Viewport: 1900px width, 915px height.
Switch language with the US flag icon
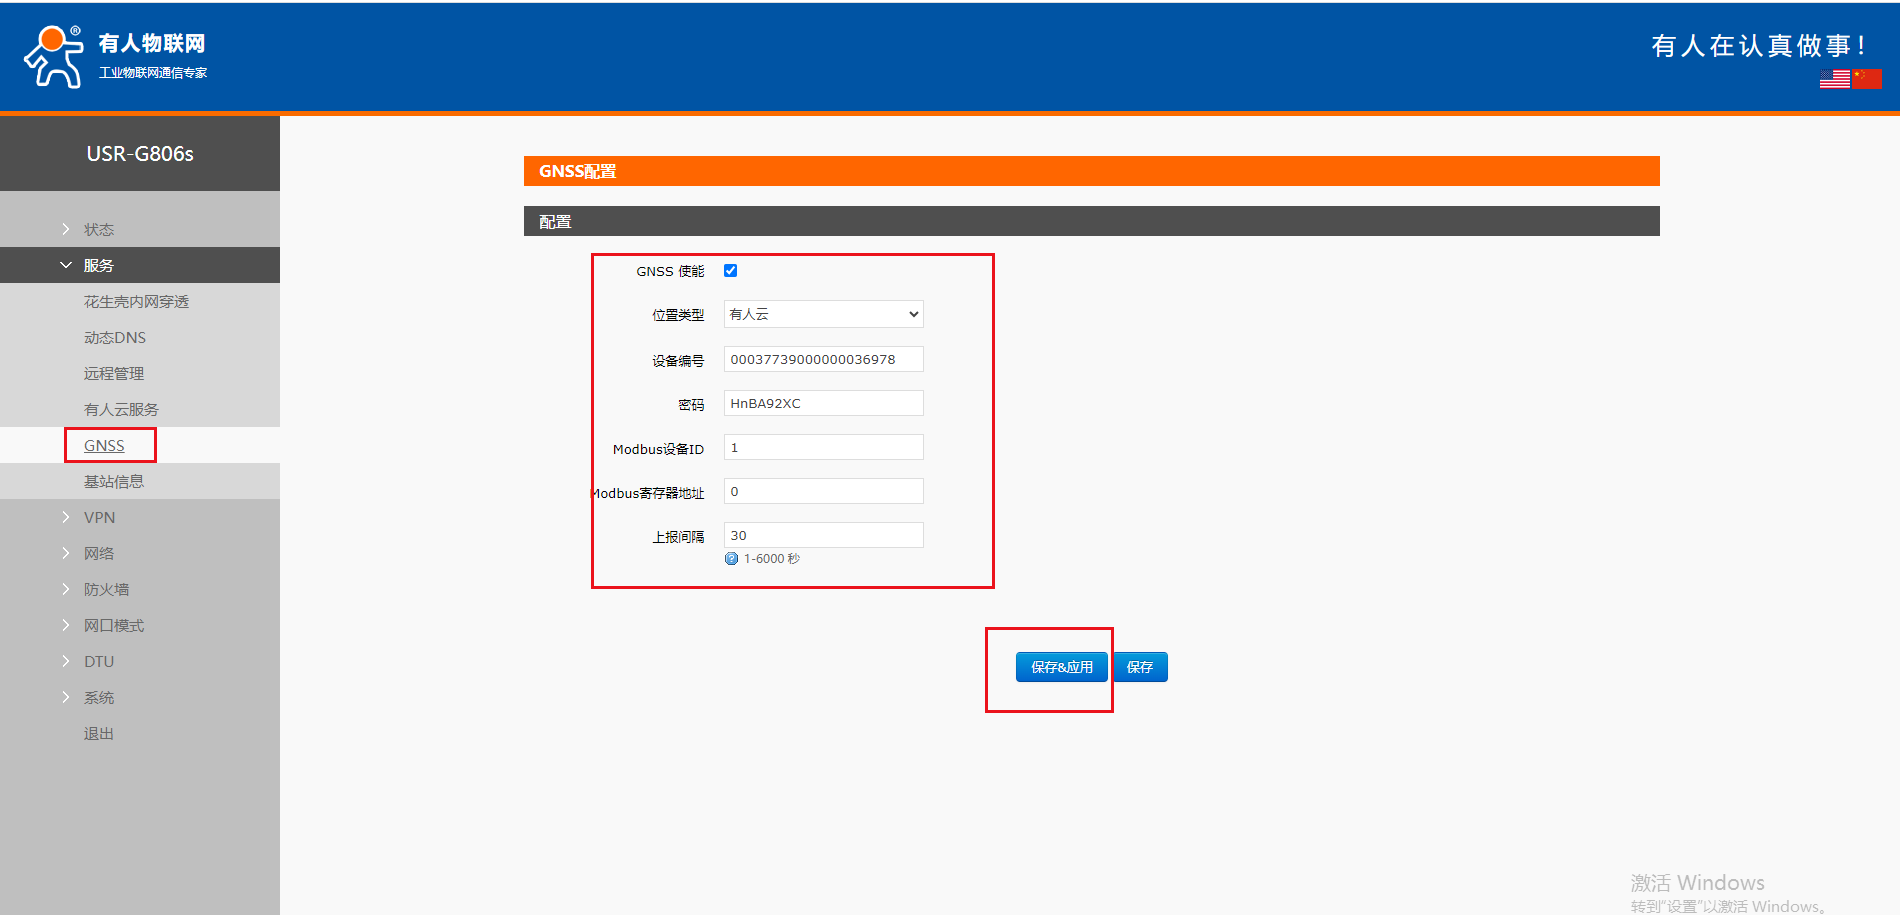click(1834, 79)
